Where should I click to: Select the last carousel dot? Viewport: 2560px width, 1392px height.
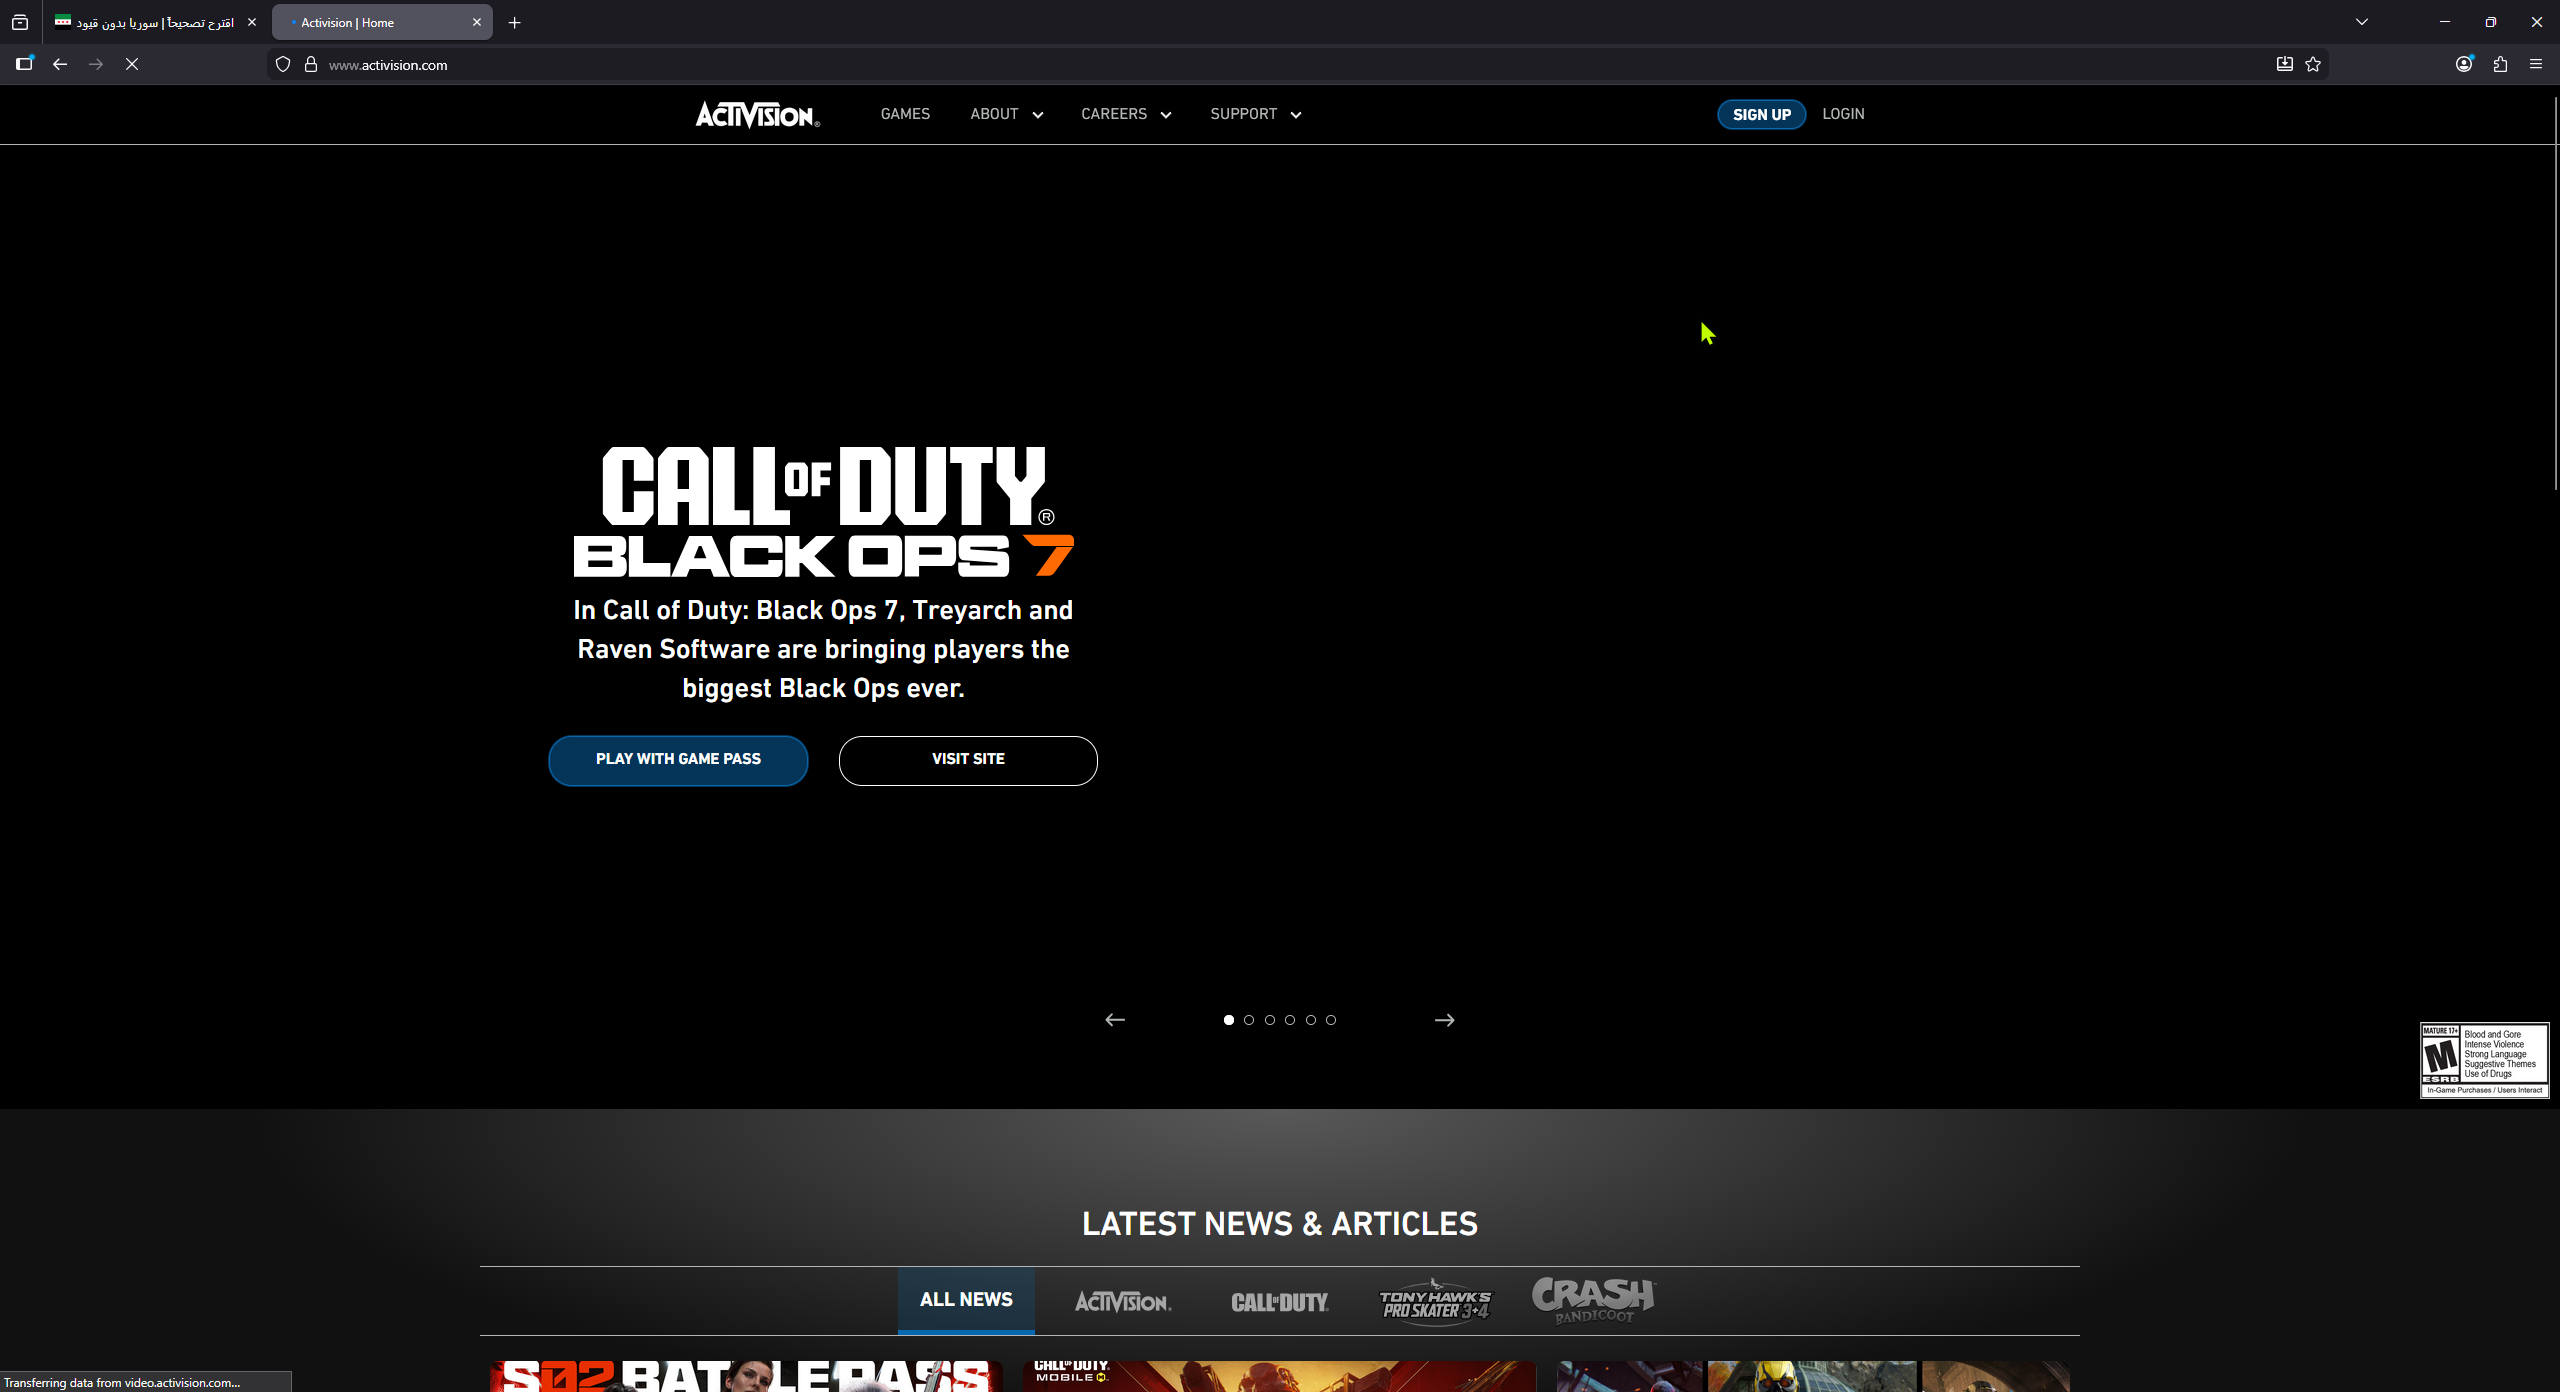pyautogui.click(x=1331, y=1020)
